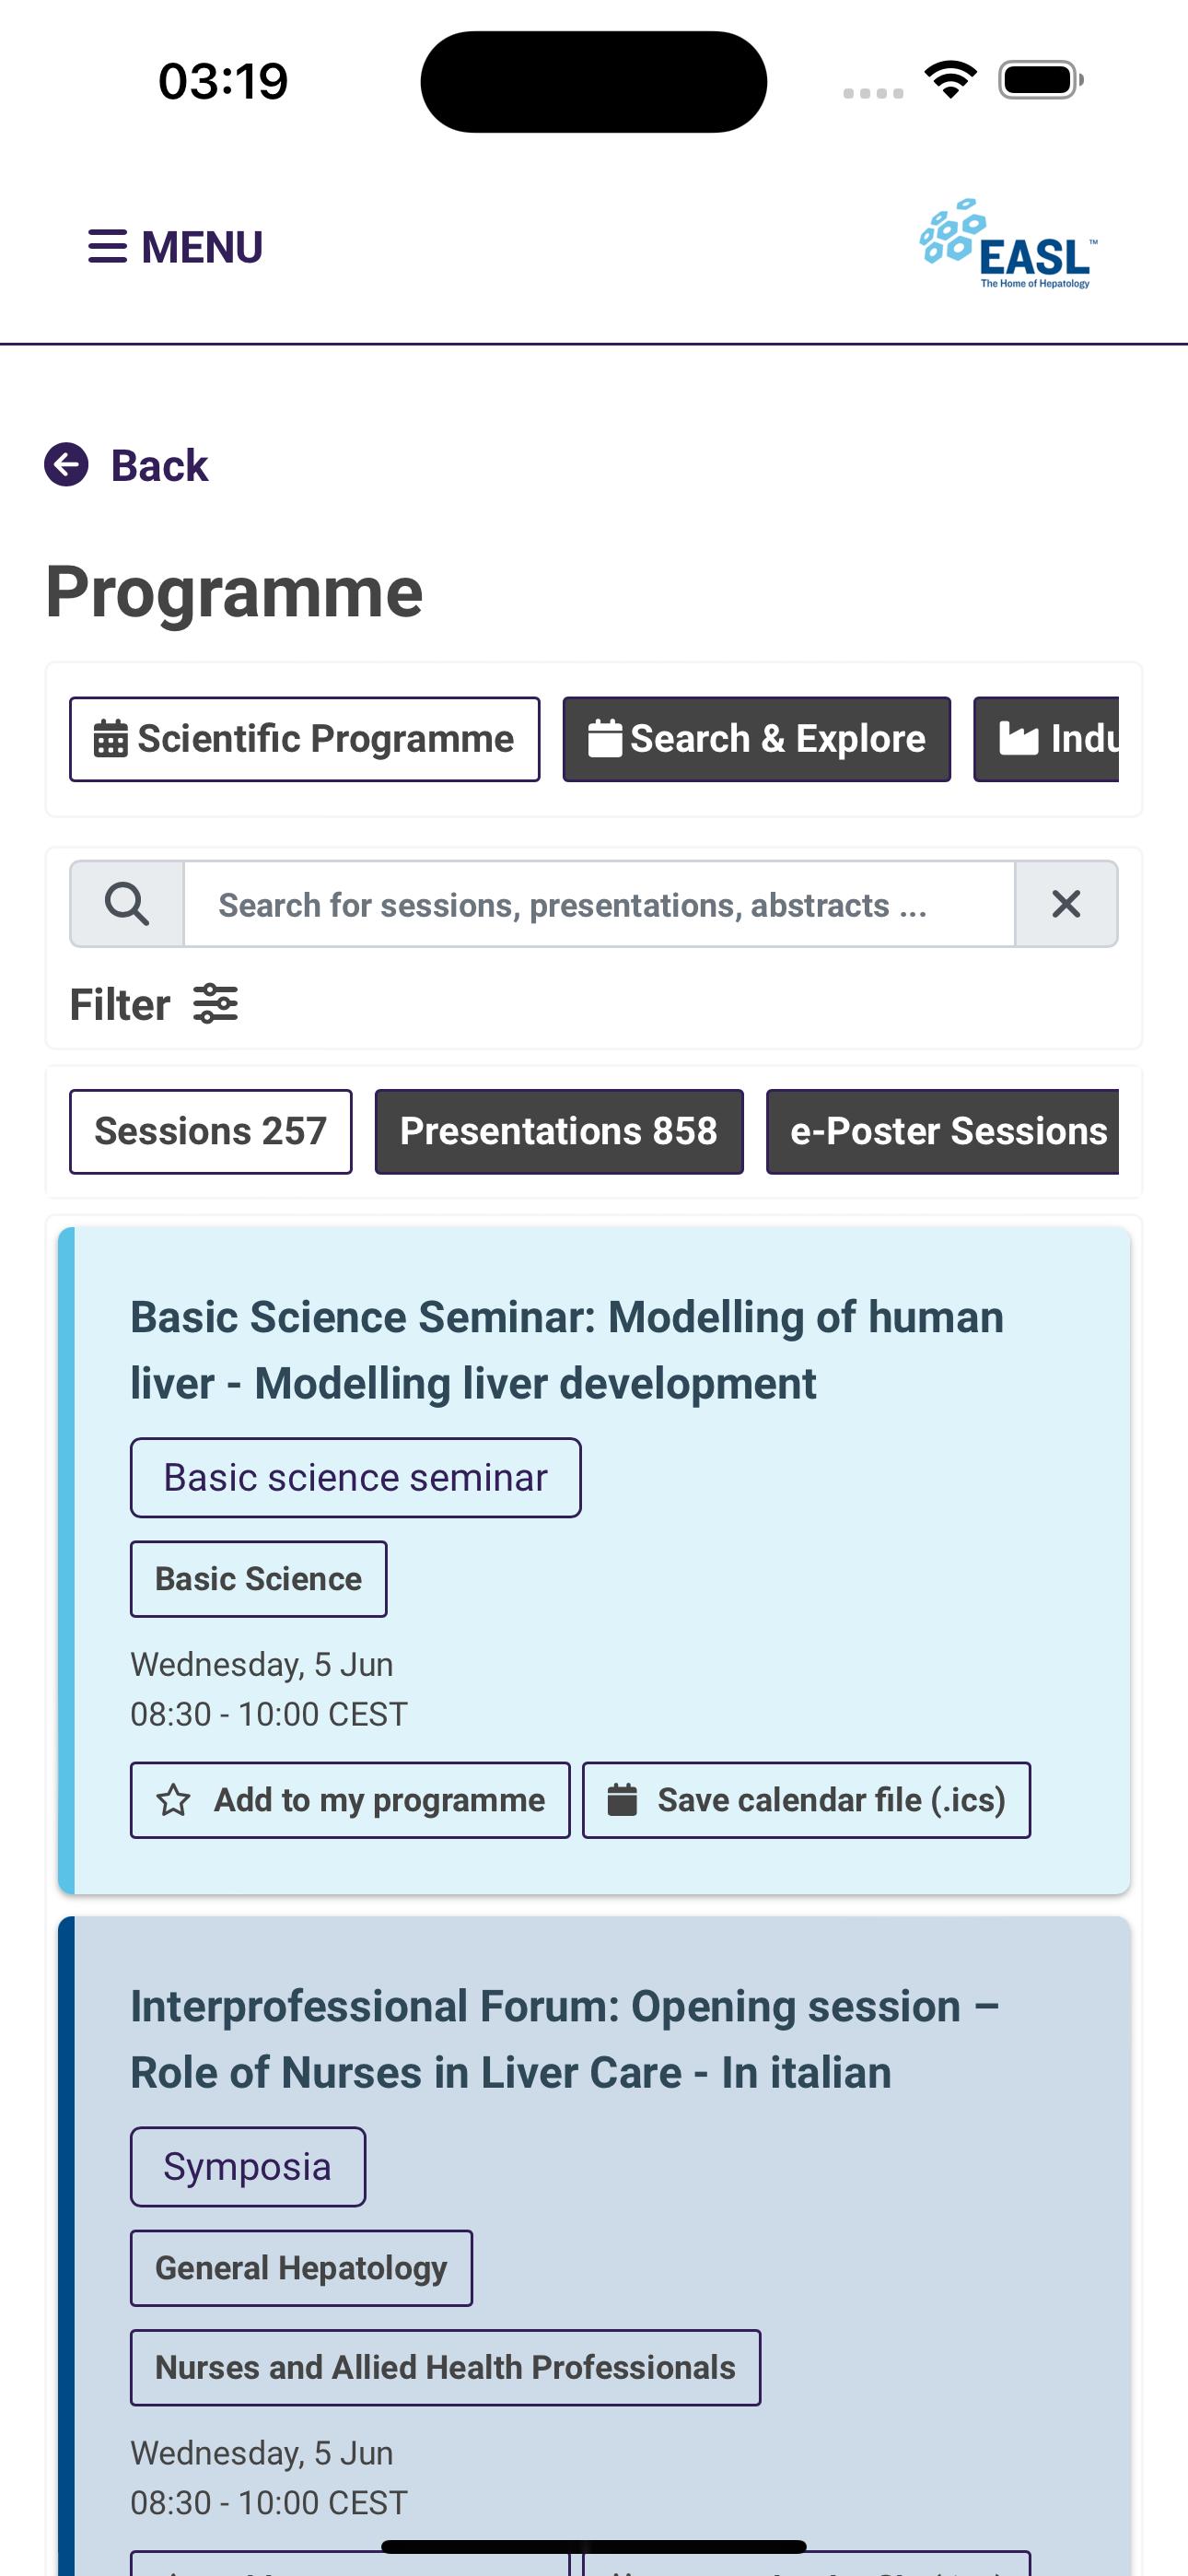Tap the EASL logo
1188x2576 pixels.
pyautogui.click(x=1008, y=244)
